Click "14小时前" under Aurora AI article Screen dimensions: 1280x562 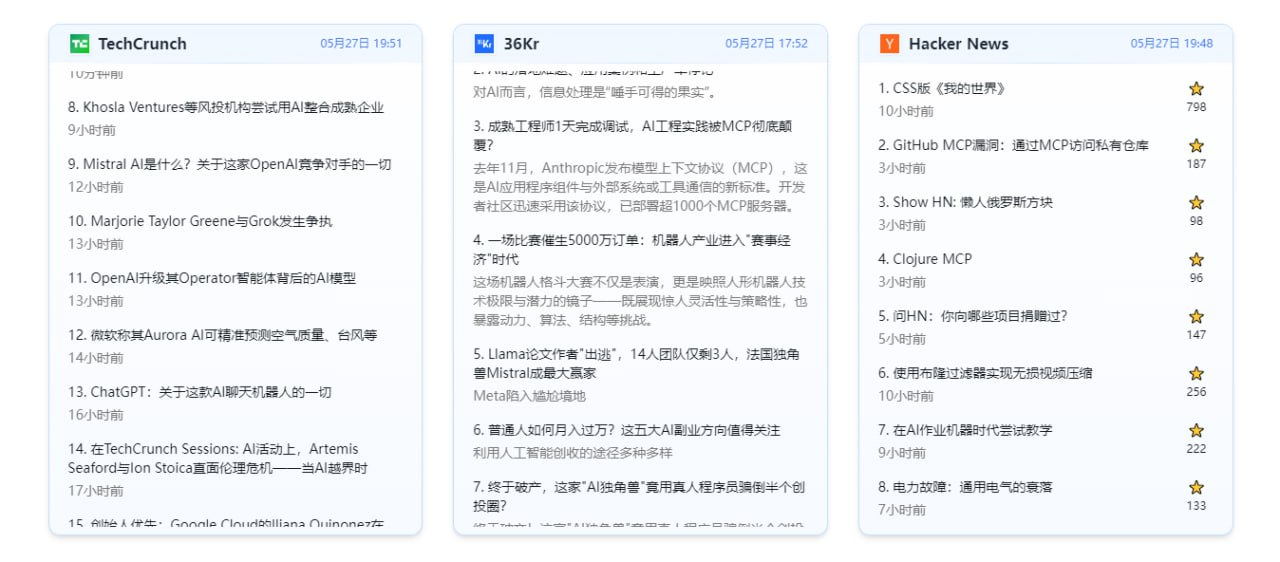point(96,358)
